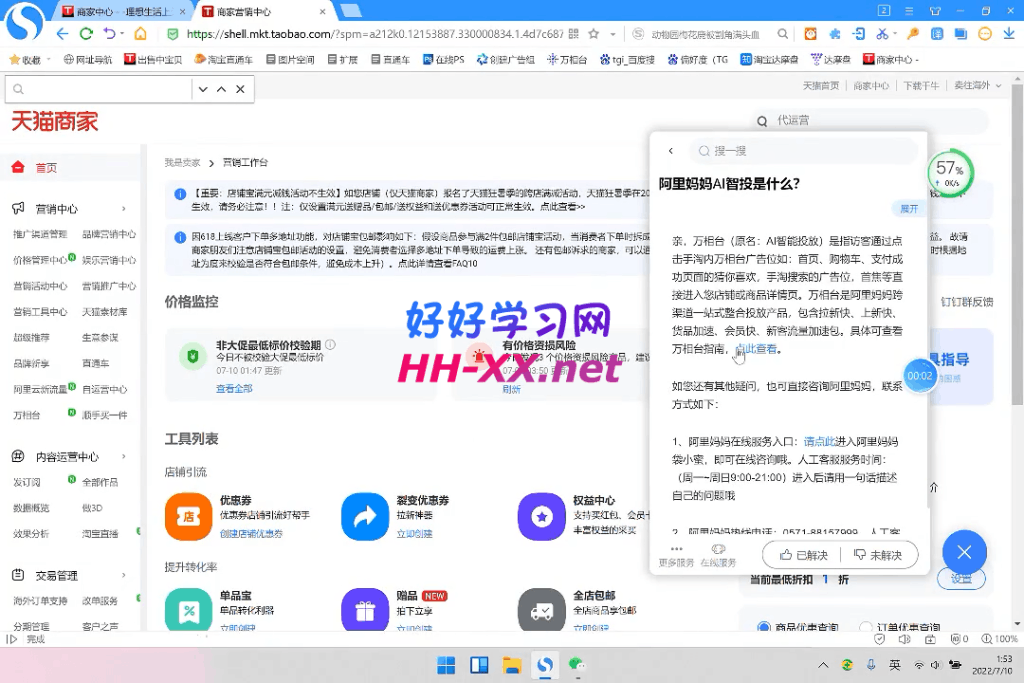The height and width of the screenshot is (683, 1024).
Task: Open the address bar star dropdown arrow
Action: [613, 34]
